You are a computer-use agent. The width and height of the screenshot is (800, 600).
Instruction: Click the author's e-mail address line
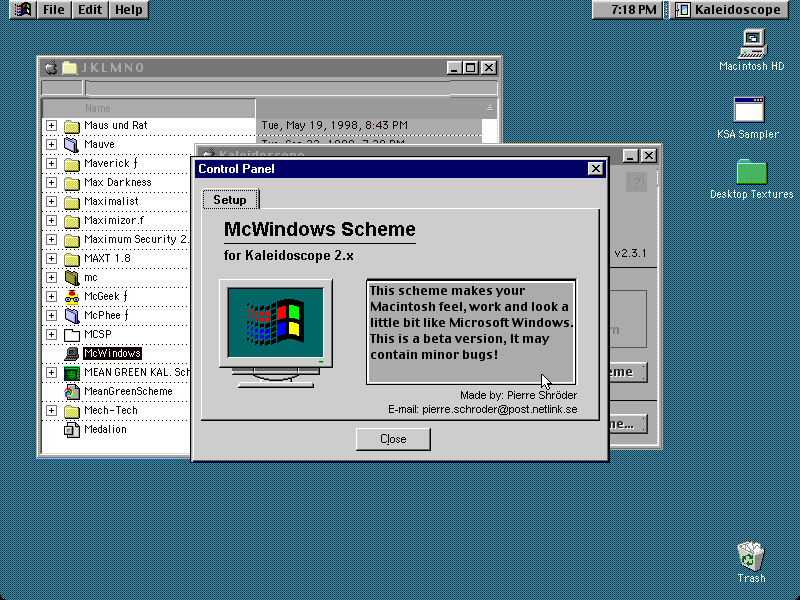[483, 409]
